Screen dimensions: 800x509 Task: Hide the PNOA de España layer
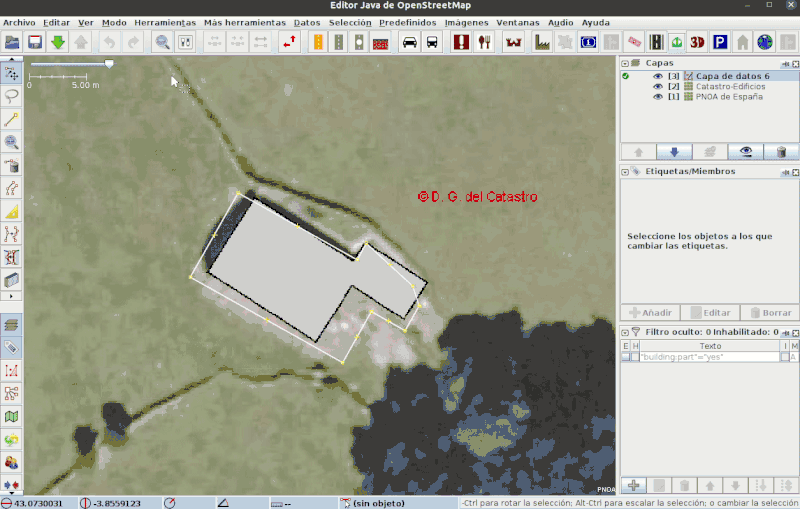click(x=658, y=97)
